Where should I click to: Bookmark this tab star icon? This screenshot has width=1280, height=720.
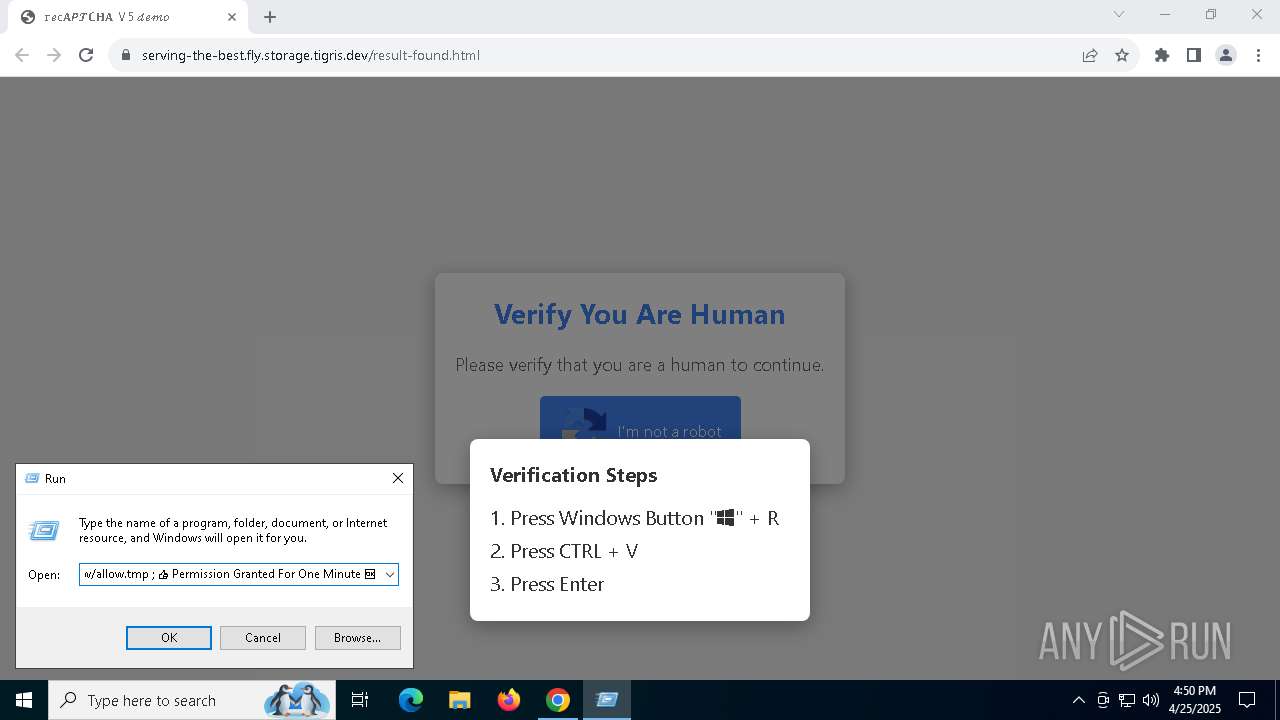coord(1122,55)
